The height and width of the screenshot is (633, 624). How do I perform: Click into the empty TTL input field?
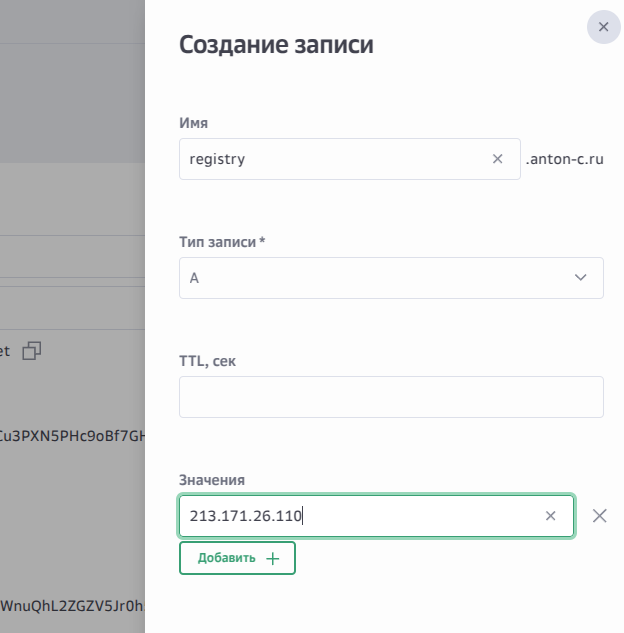pos(391,397)
